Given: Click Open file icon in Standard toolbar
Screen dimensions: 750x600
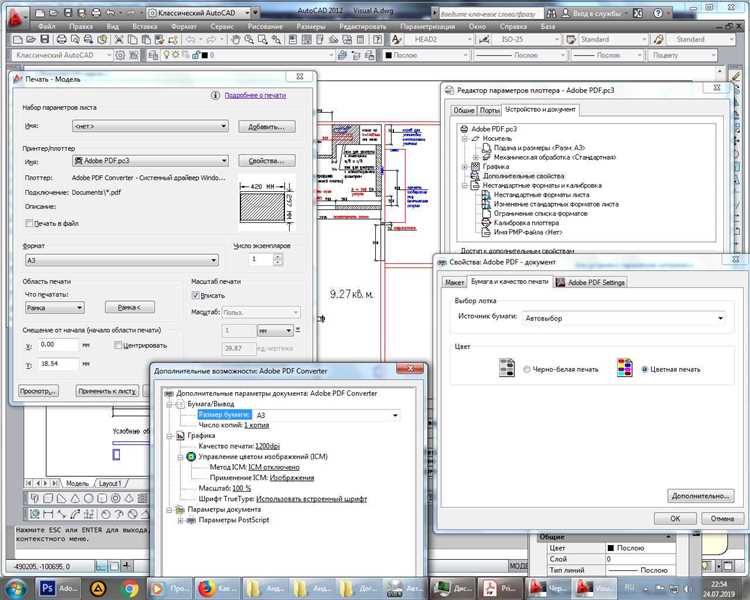Looking at the screenshot, I should coord(31,40).
